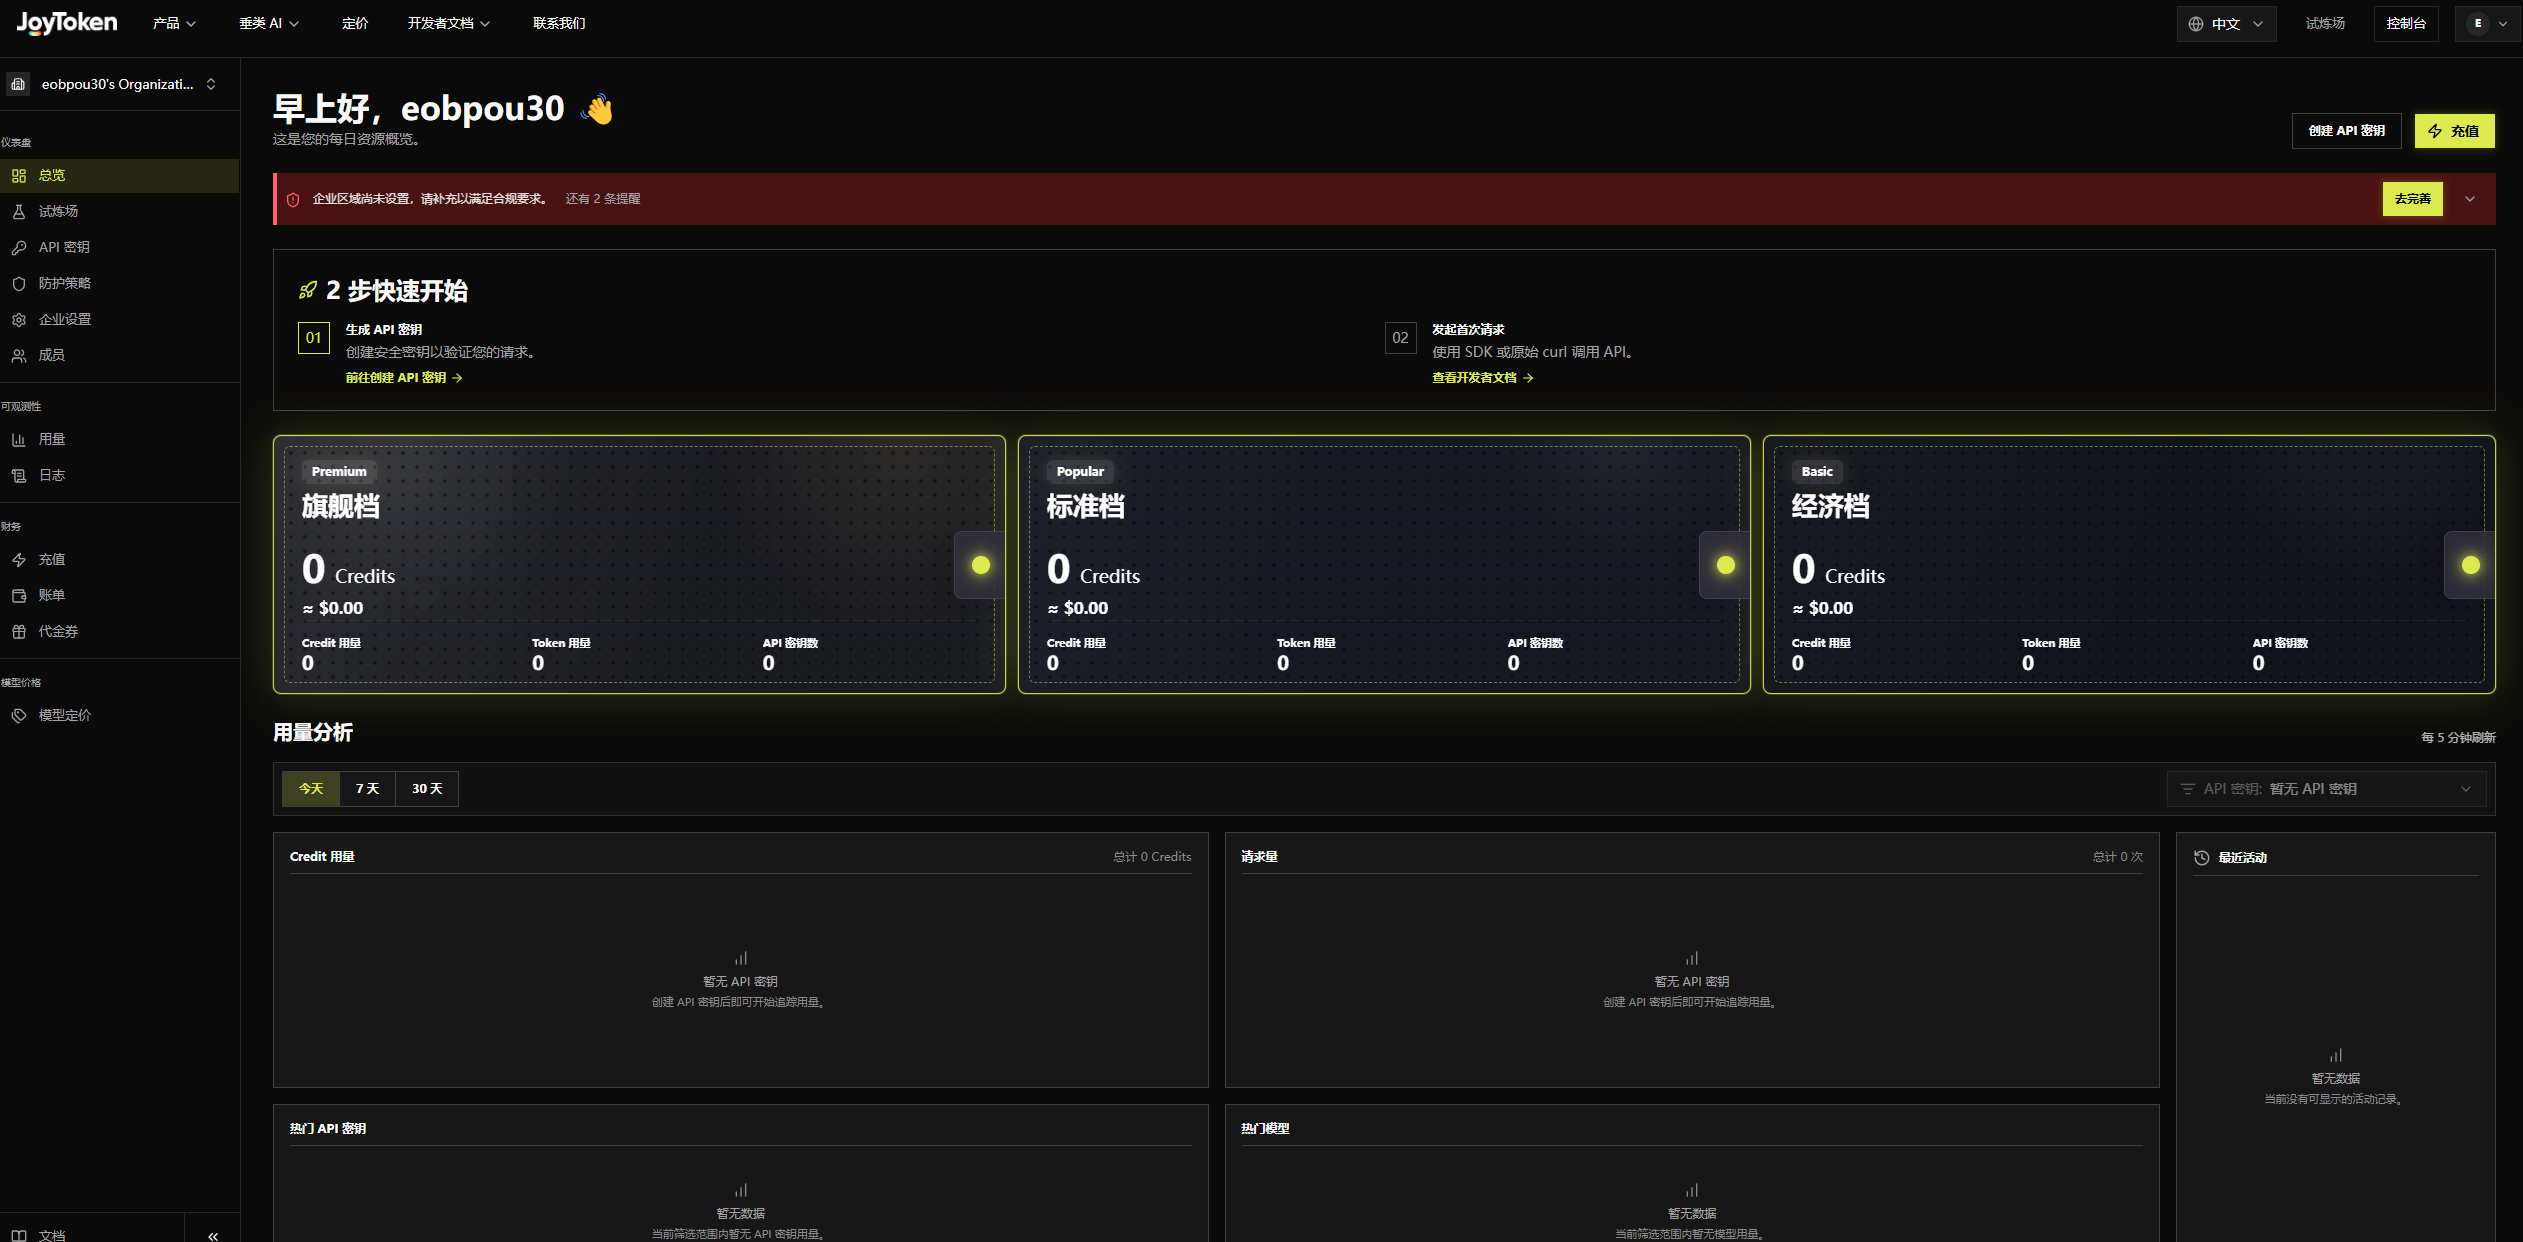Click the 02 step number box
Viewport: 2523px width, 1242px height.
tap(1400, 338)
